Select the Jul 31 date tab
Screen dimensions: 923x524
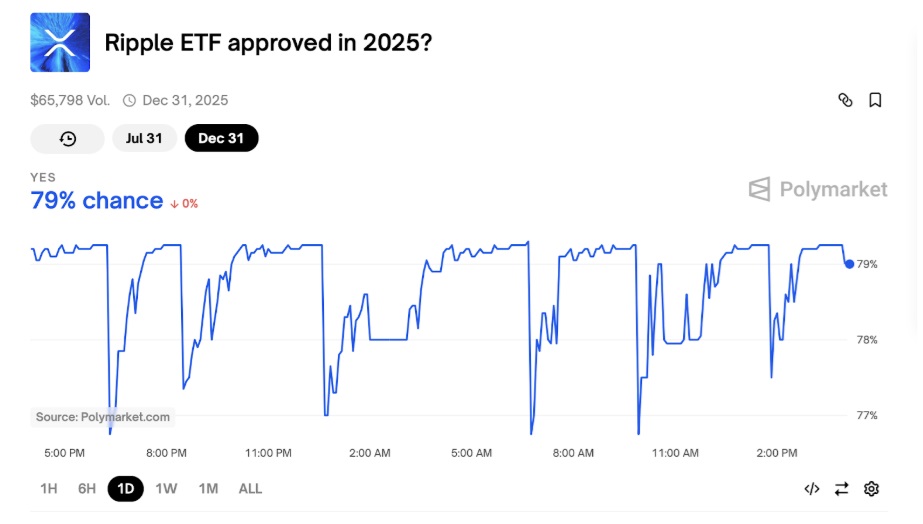coord(144,139)
